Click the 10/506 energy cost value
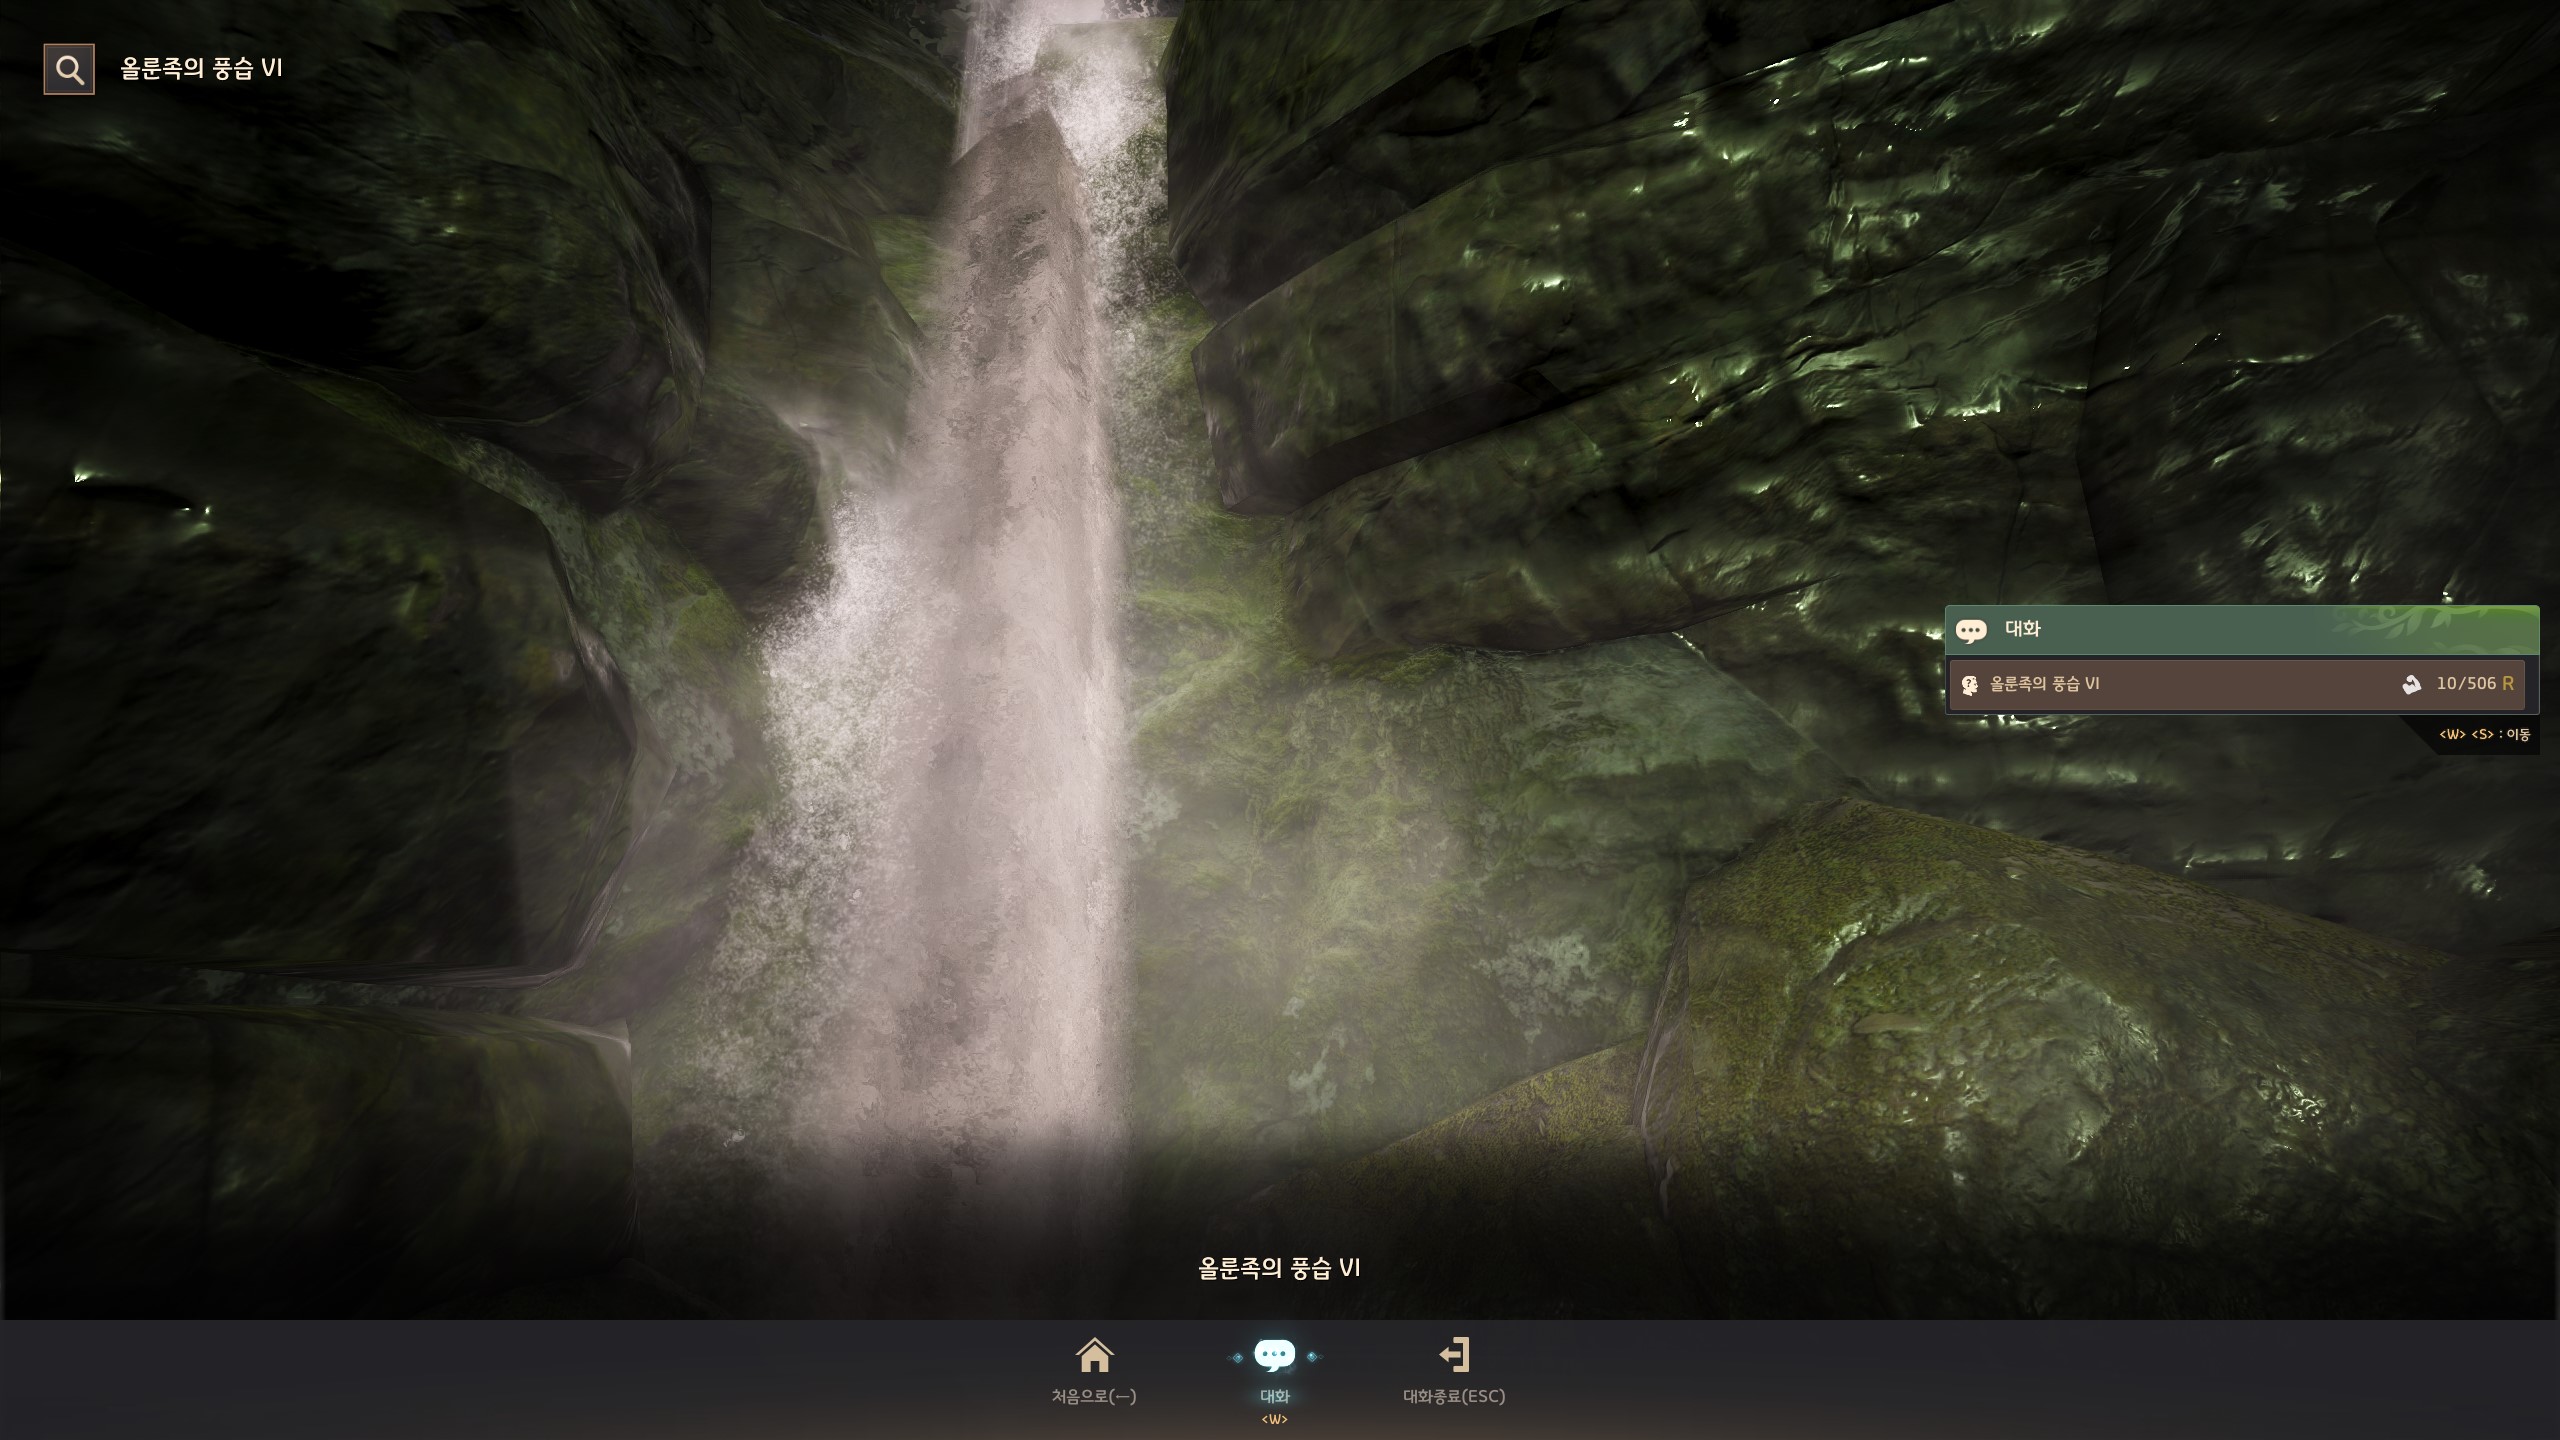This screenshot has height=1440, width=2560. pyautogui.click(x=2465, y=684)
